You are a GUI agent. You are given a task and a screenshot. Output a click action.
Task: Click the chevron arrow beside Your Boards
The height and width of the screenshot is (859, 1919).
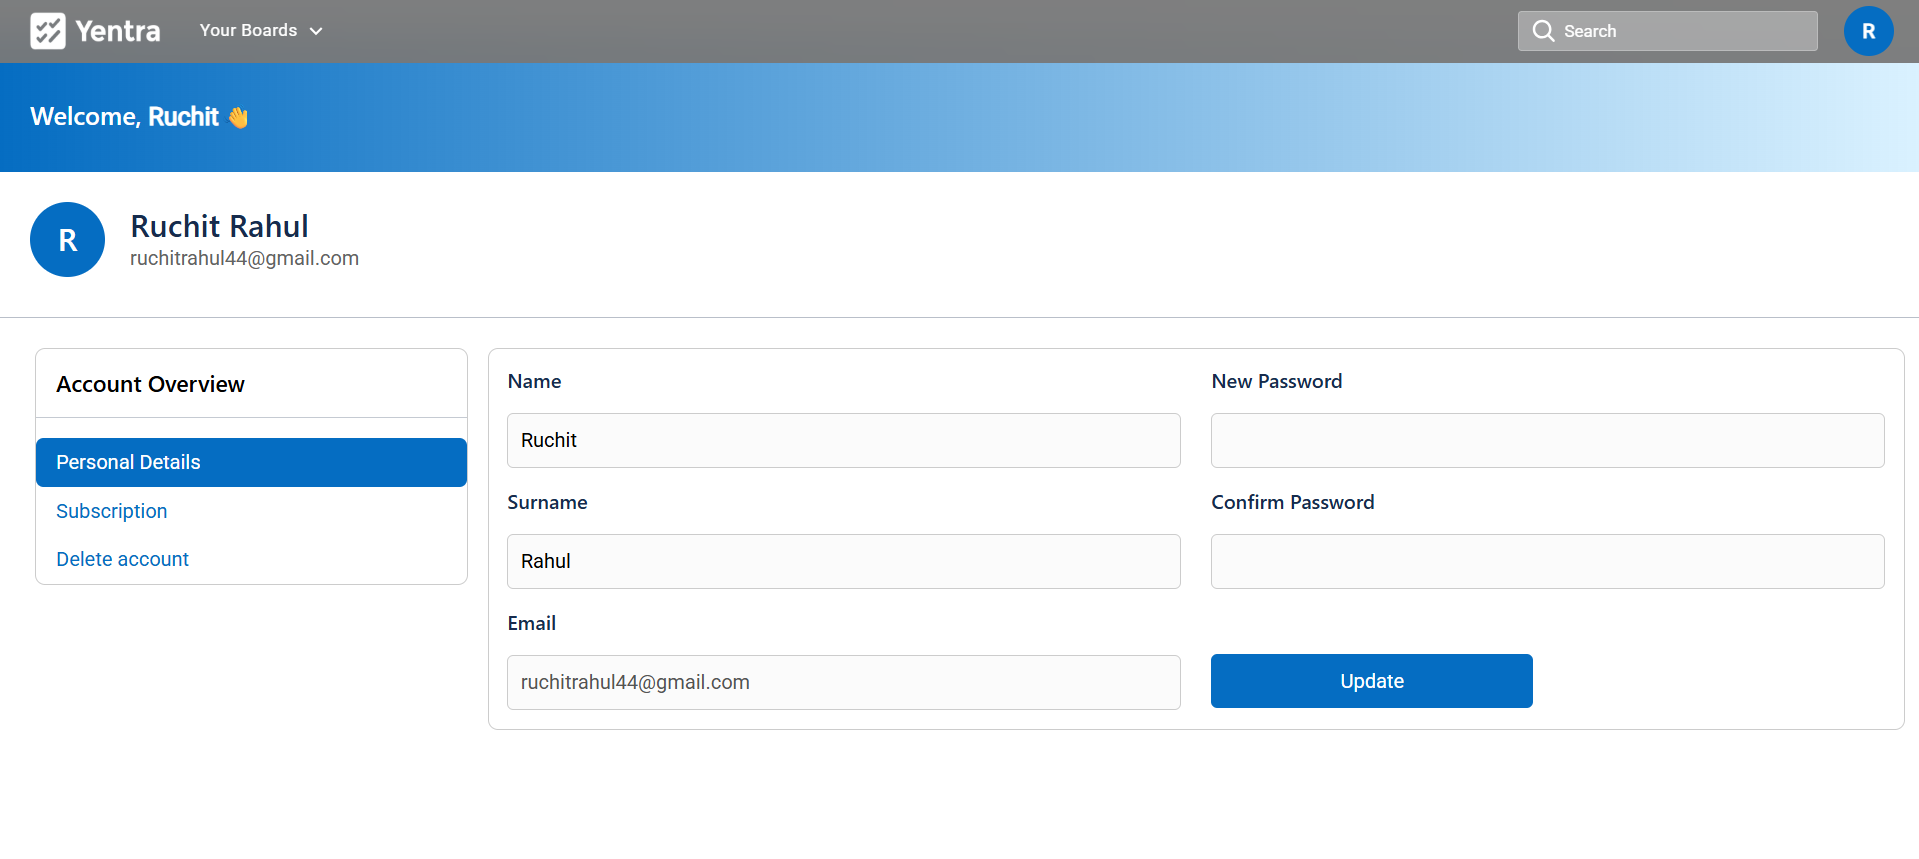316,32
